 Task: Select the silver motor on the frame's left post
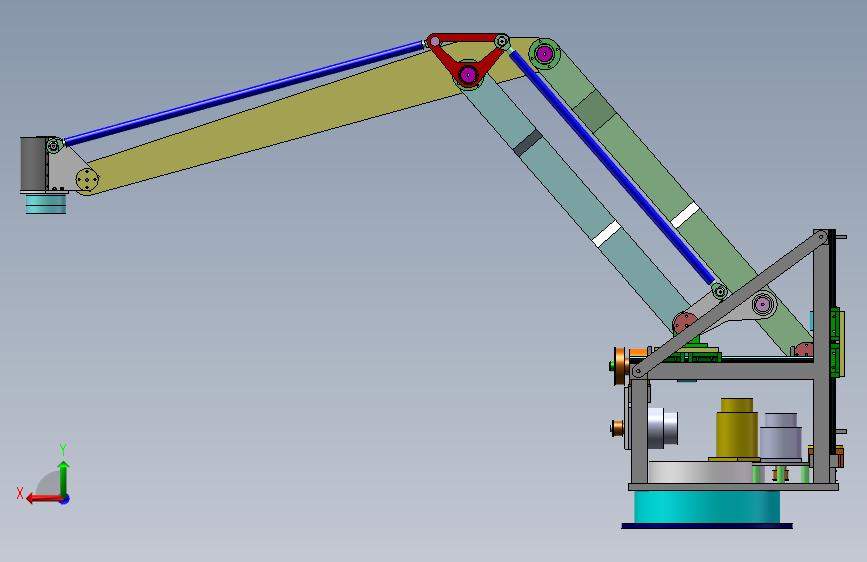(x=662, y=428)
